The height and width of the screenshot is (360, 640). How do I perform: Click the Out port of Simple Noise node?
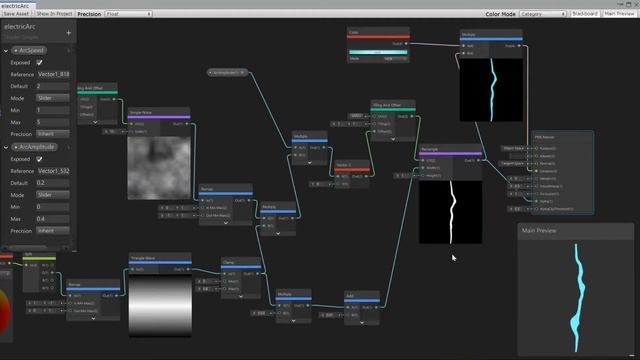pos(187,124)
